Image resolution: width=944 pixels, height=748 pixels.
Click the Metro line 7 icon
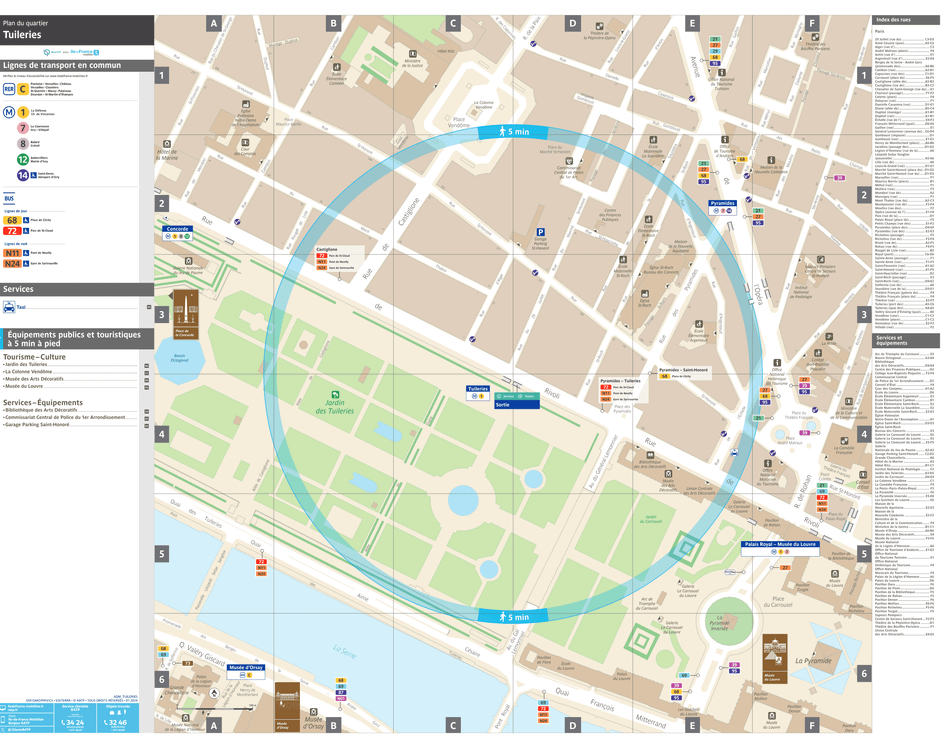coord(22,128)
